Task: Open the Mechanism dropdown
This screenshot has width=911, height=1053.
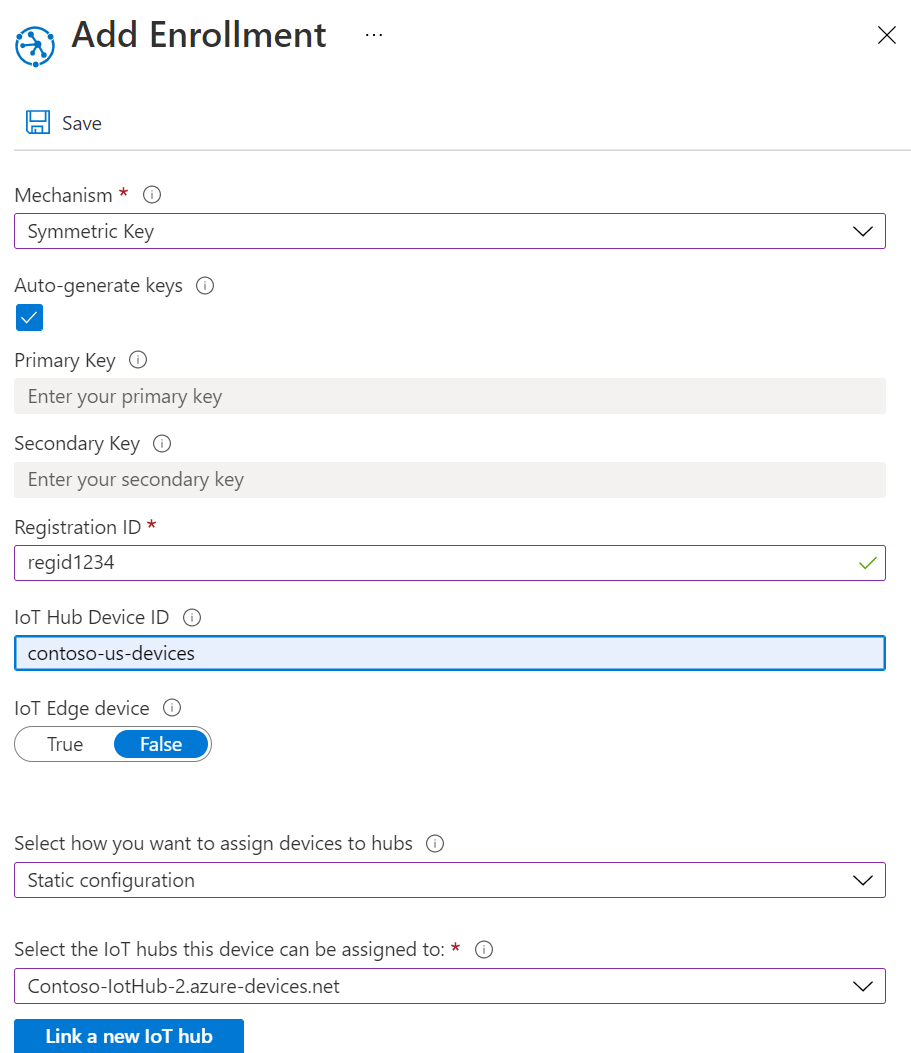Action: click(449, 231)
